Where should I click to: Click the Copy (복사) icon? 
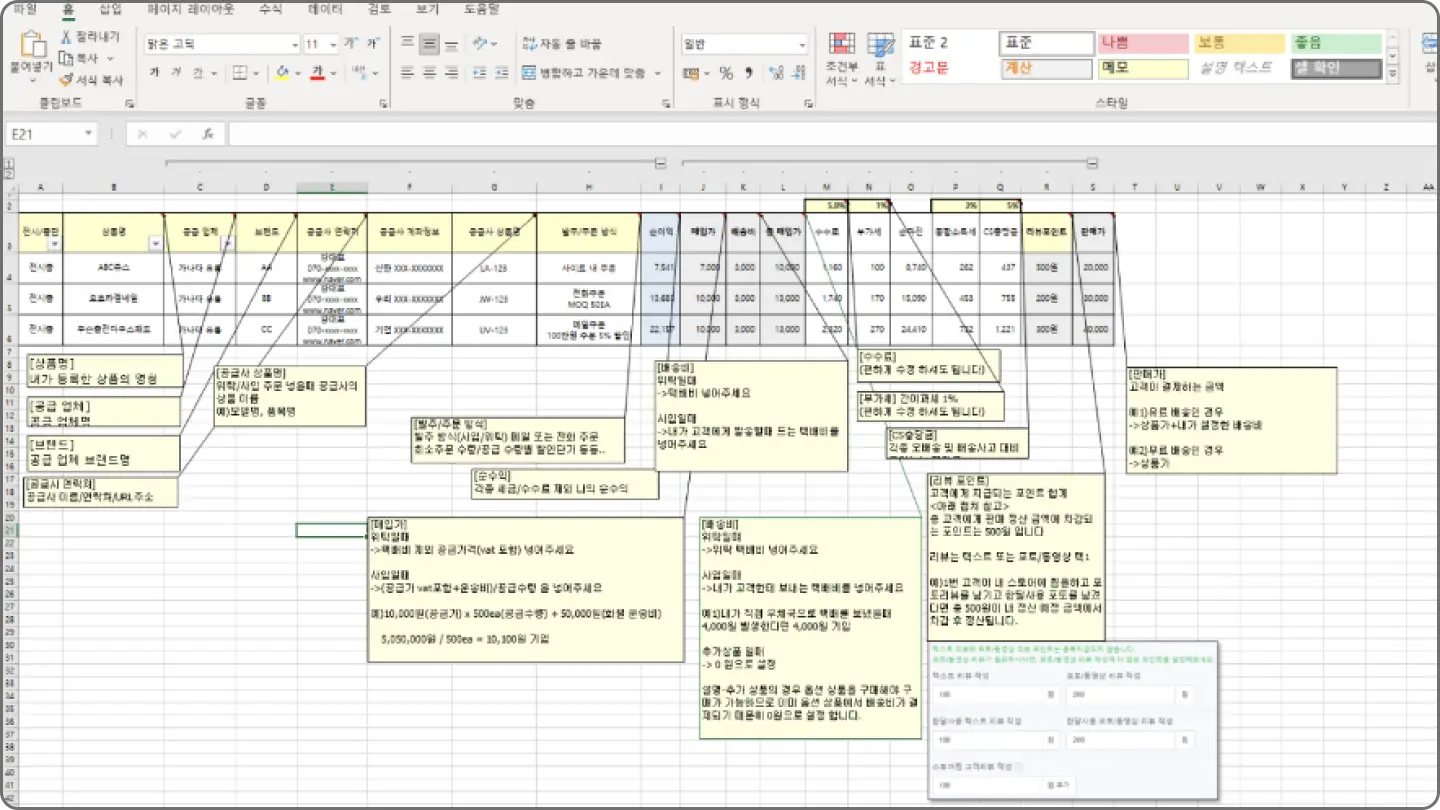click(x=66, y=59)
